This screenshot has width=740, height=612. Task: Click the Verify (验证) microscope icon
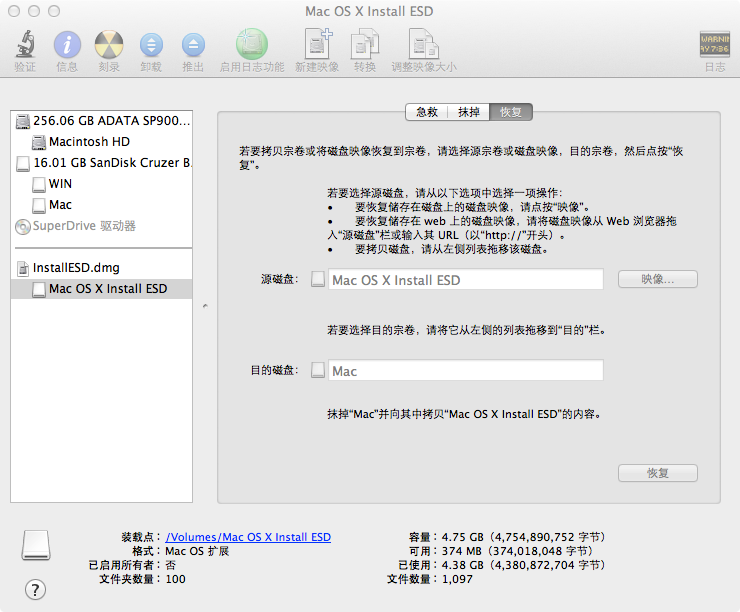(25, 44)
